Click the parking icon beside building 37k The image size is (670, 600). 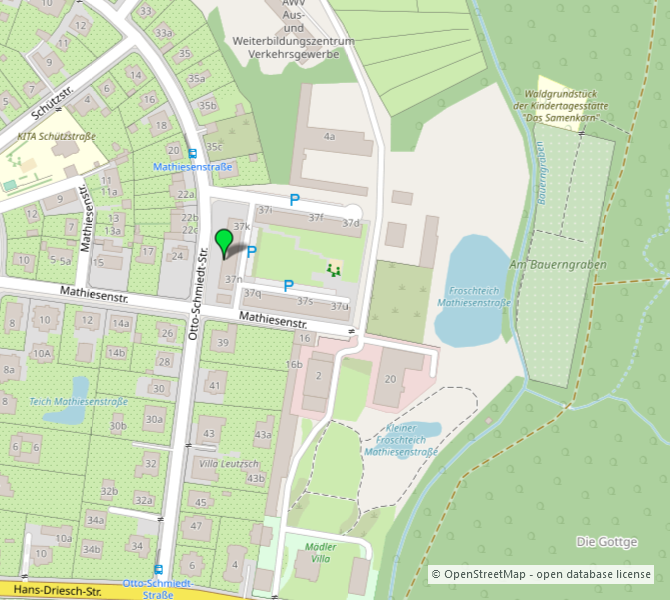[251, 252]
